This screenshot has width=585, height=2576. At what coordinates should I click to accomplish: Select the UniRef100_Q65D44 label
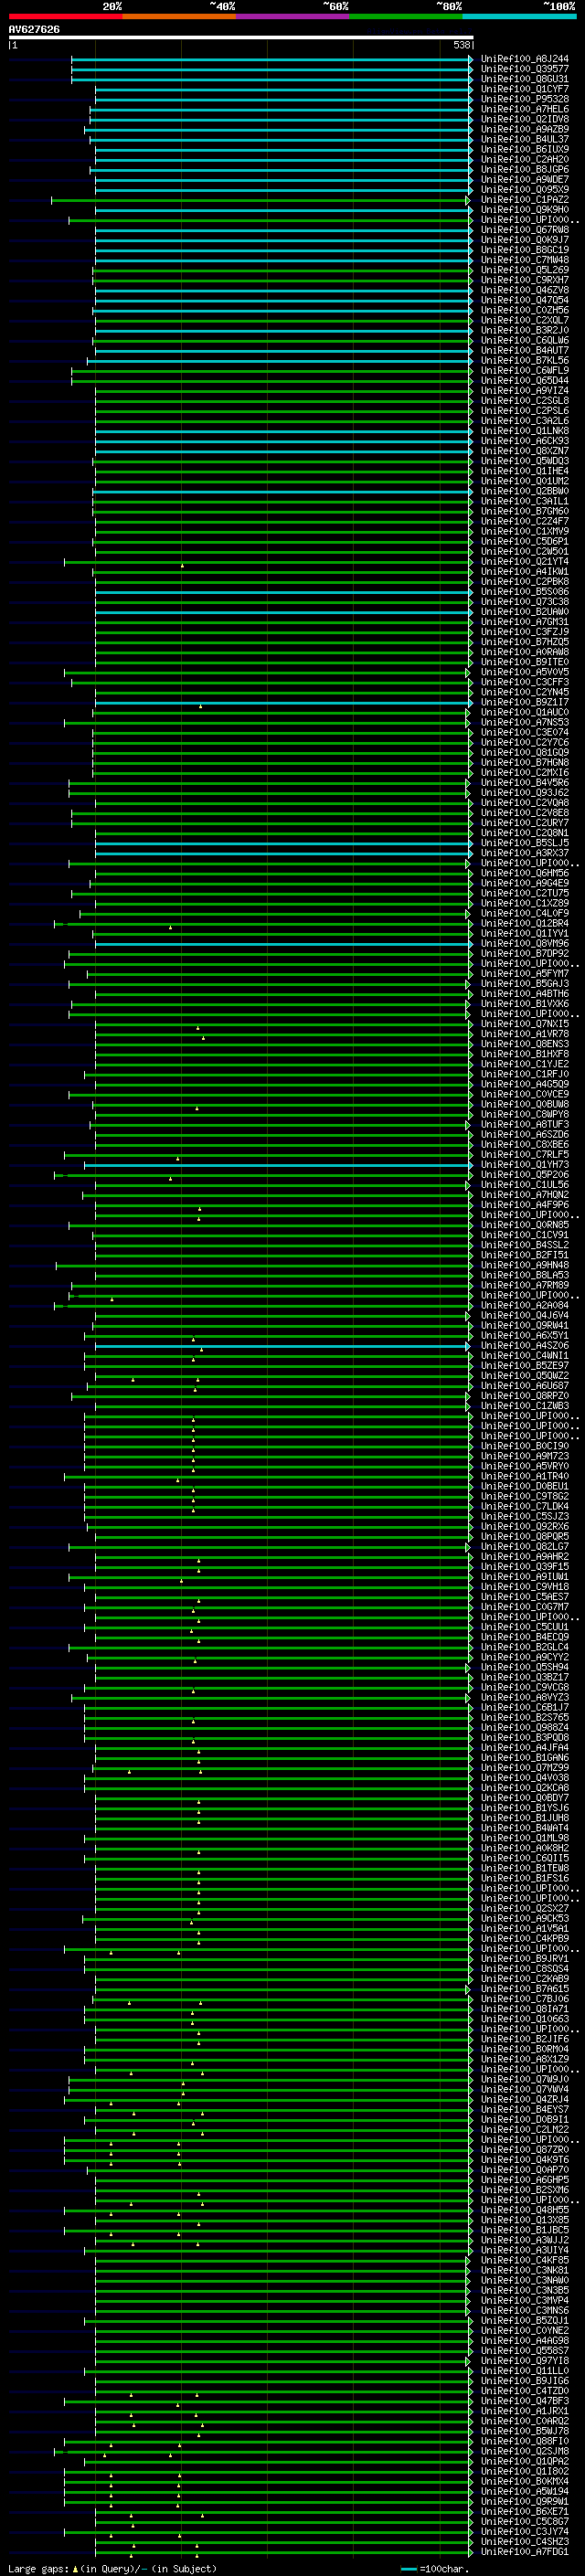pyautogui.click(x=525, y=381)
